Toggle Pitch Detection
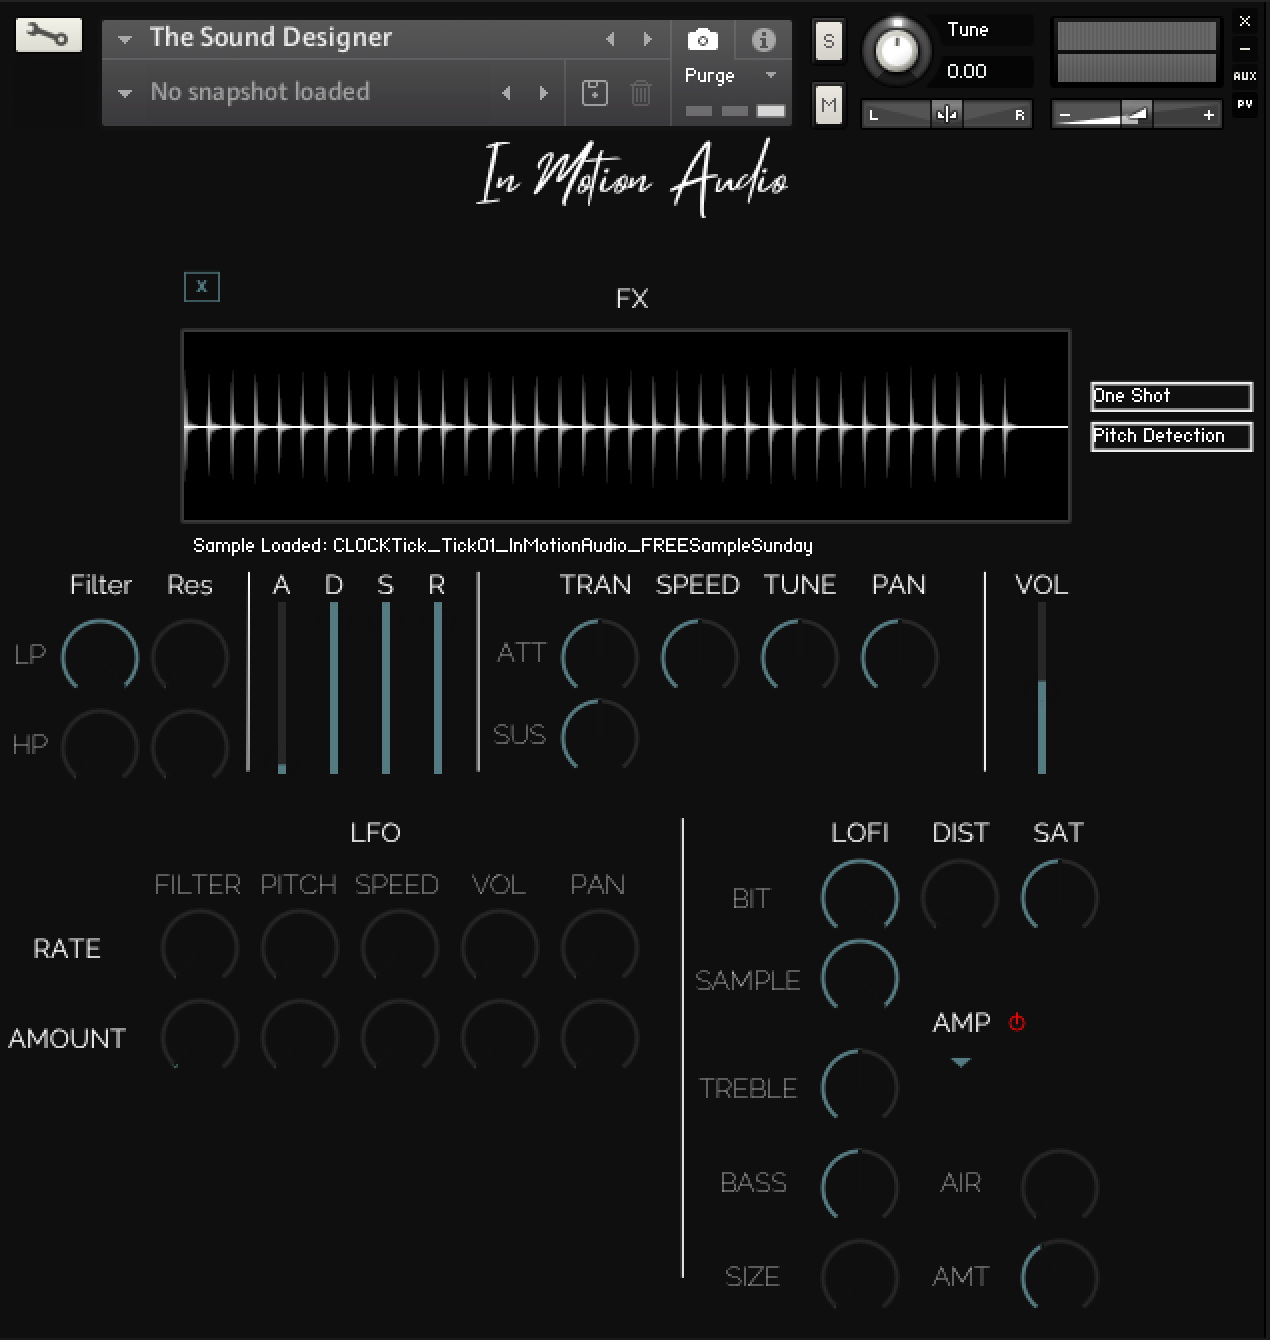1270x1340 pixels. point(1171,436)
